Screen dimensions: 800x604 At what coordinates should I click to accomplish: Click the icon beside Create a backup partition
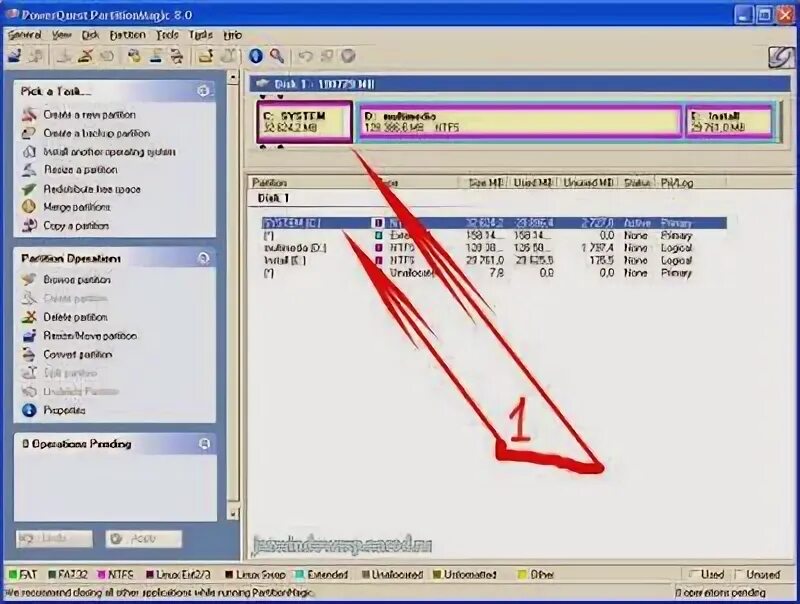coord(29,133)
